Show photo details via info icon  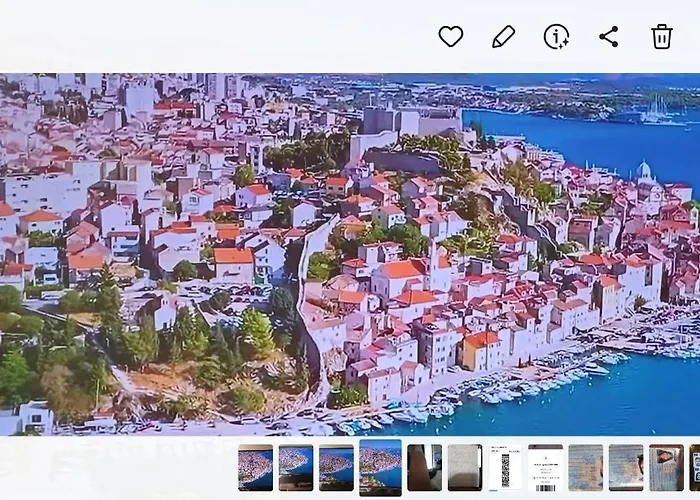click(556, 37)
